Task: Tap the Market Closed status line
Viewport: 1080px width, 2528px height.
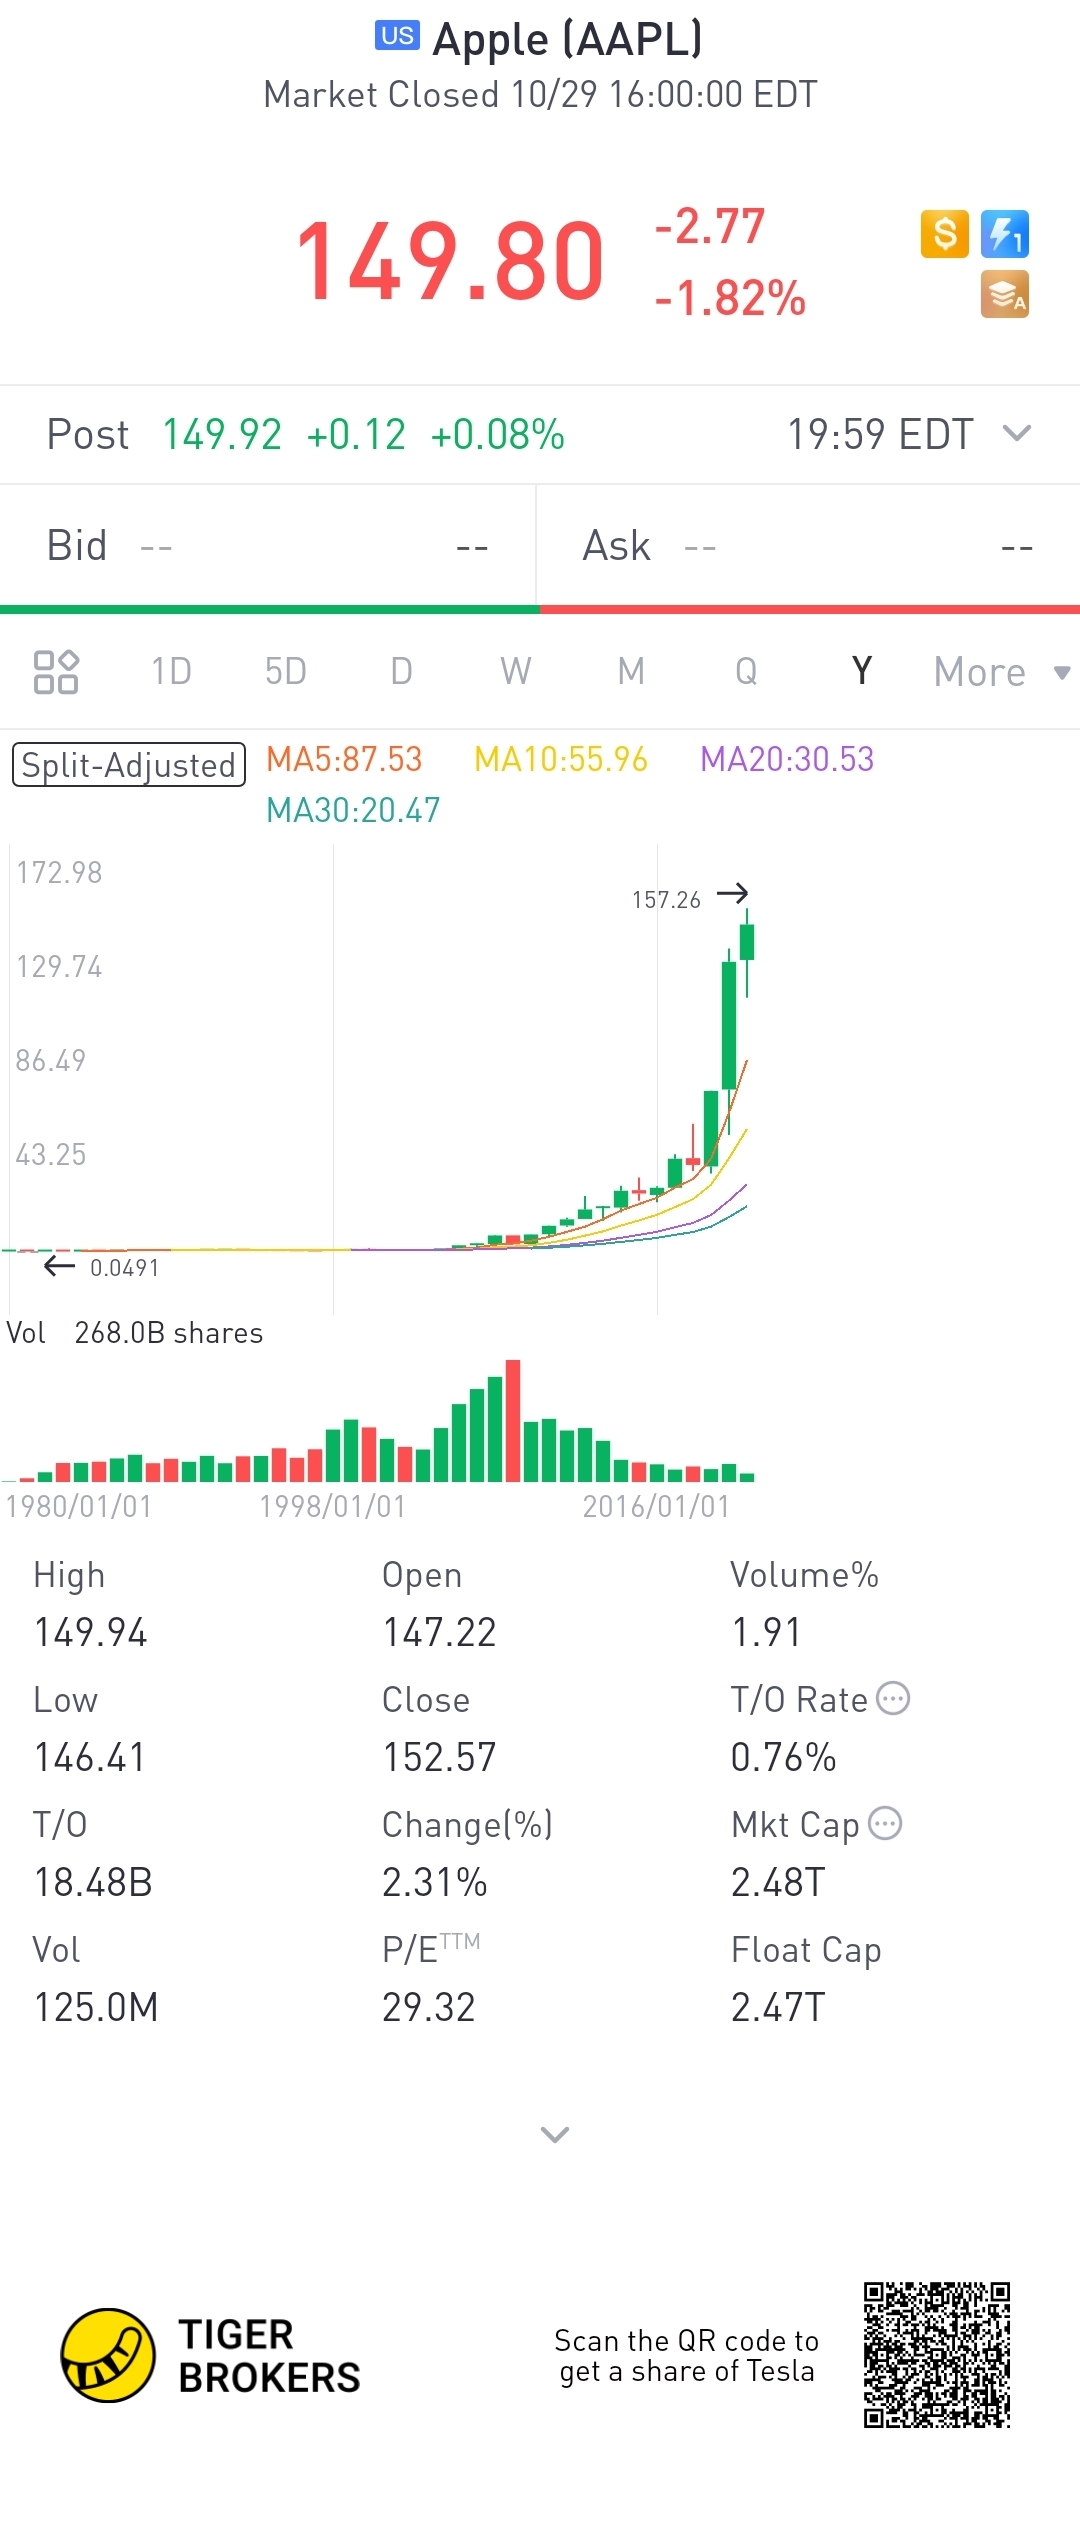Action: click(x=540, y=95)
